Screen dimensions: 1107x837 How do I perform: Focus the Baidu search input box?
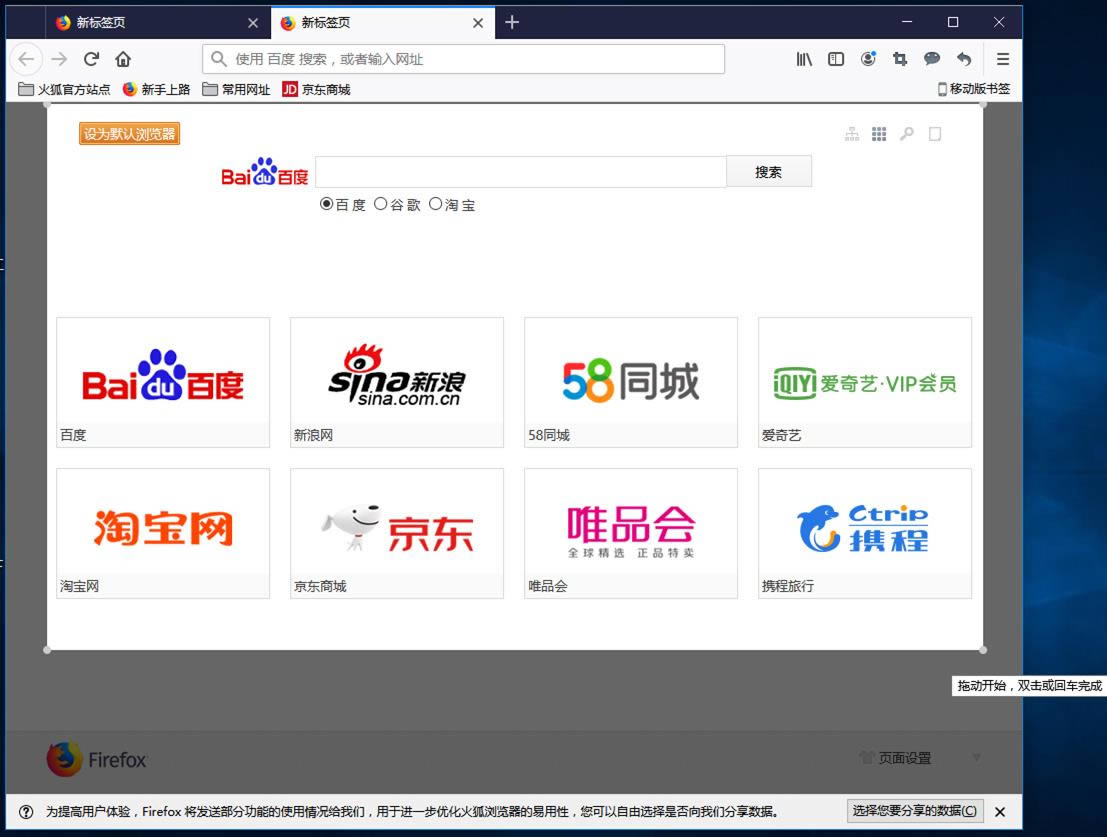click(521, 171)
